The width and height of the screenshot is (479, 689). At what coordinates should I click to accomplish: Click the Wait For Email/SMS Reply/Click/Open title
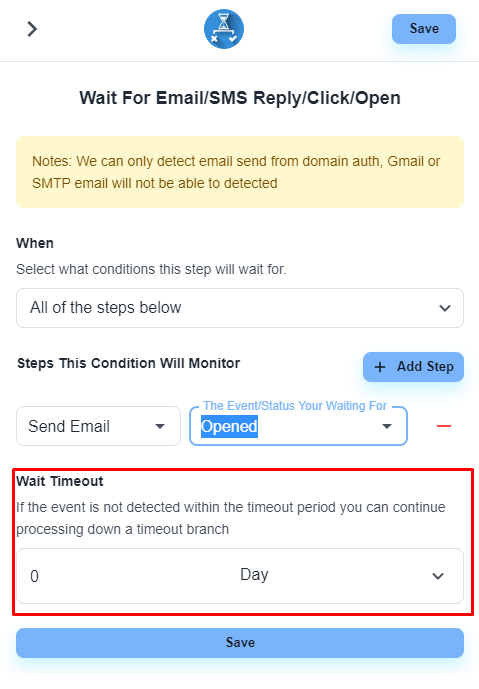pos(240,98)
